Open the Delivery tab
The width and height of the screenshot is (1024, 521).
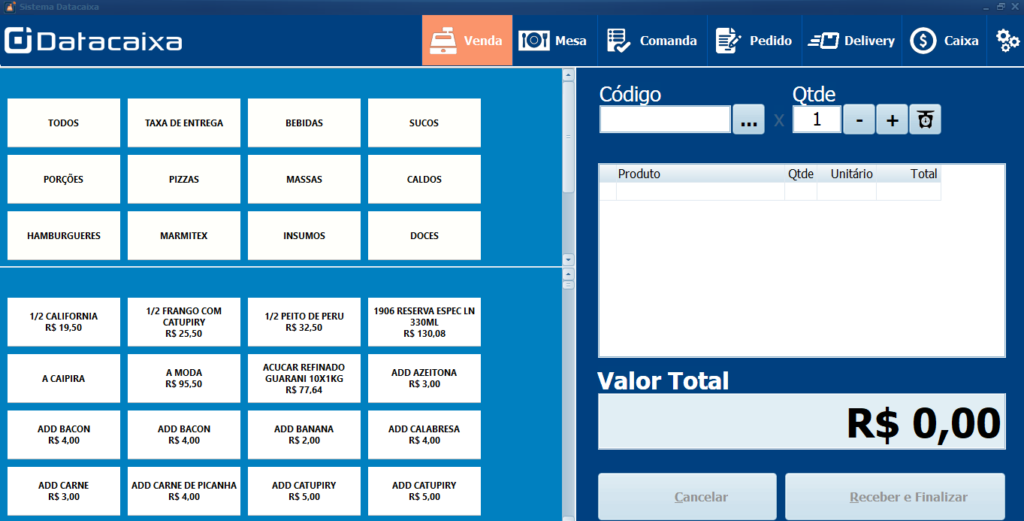pyautogui.click(x=852, y=40)
